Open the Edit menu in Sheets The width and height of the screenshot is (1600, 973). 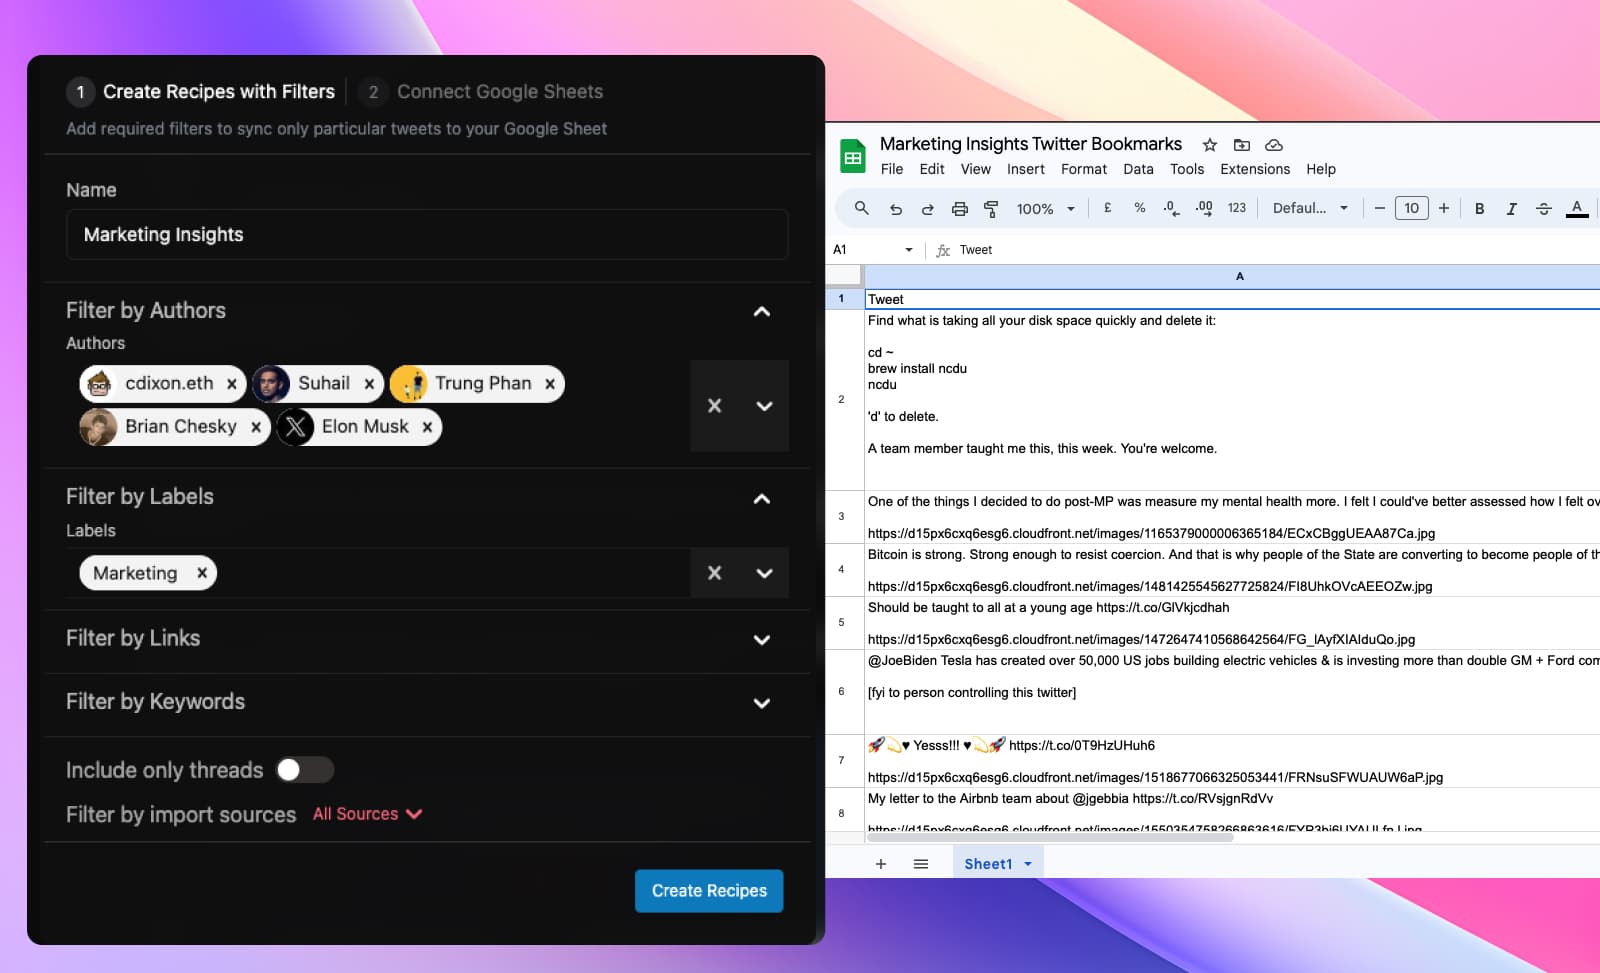click(932, 169)
